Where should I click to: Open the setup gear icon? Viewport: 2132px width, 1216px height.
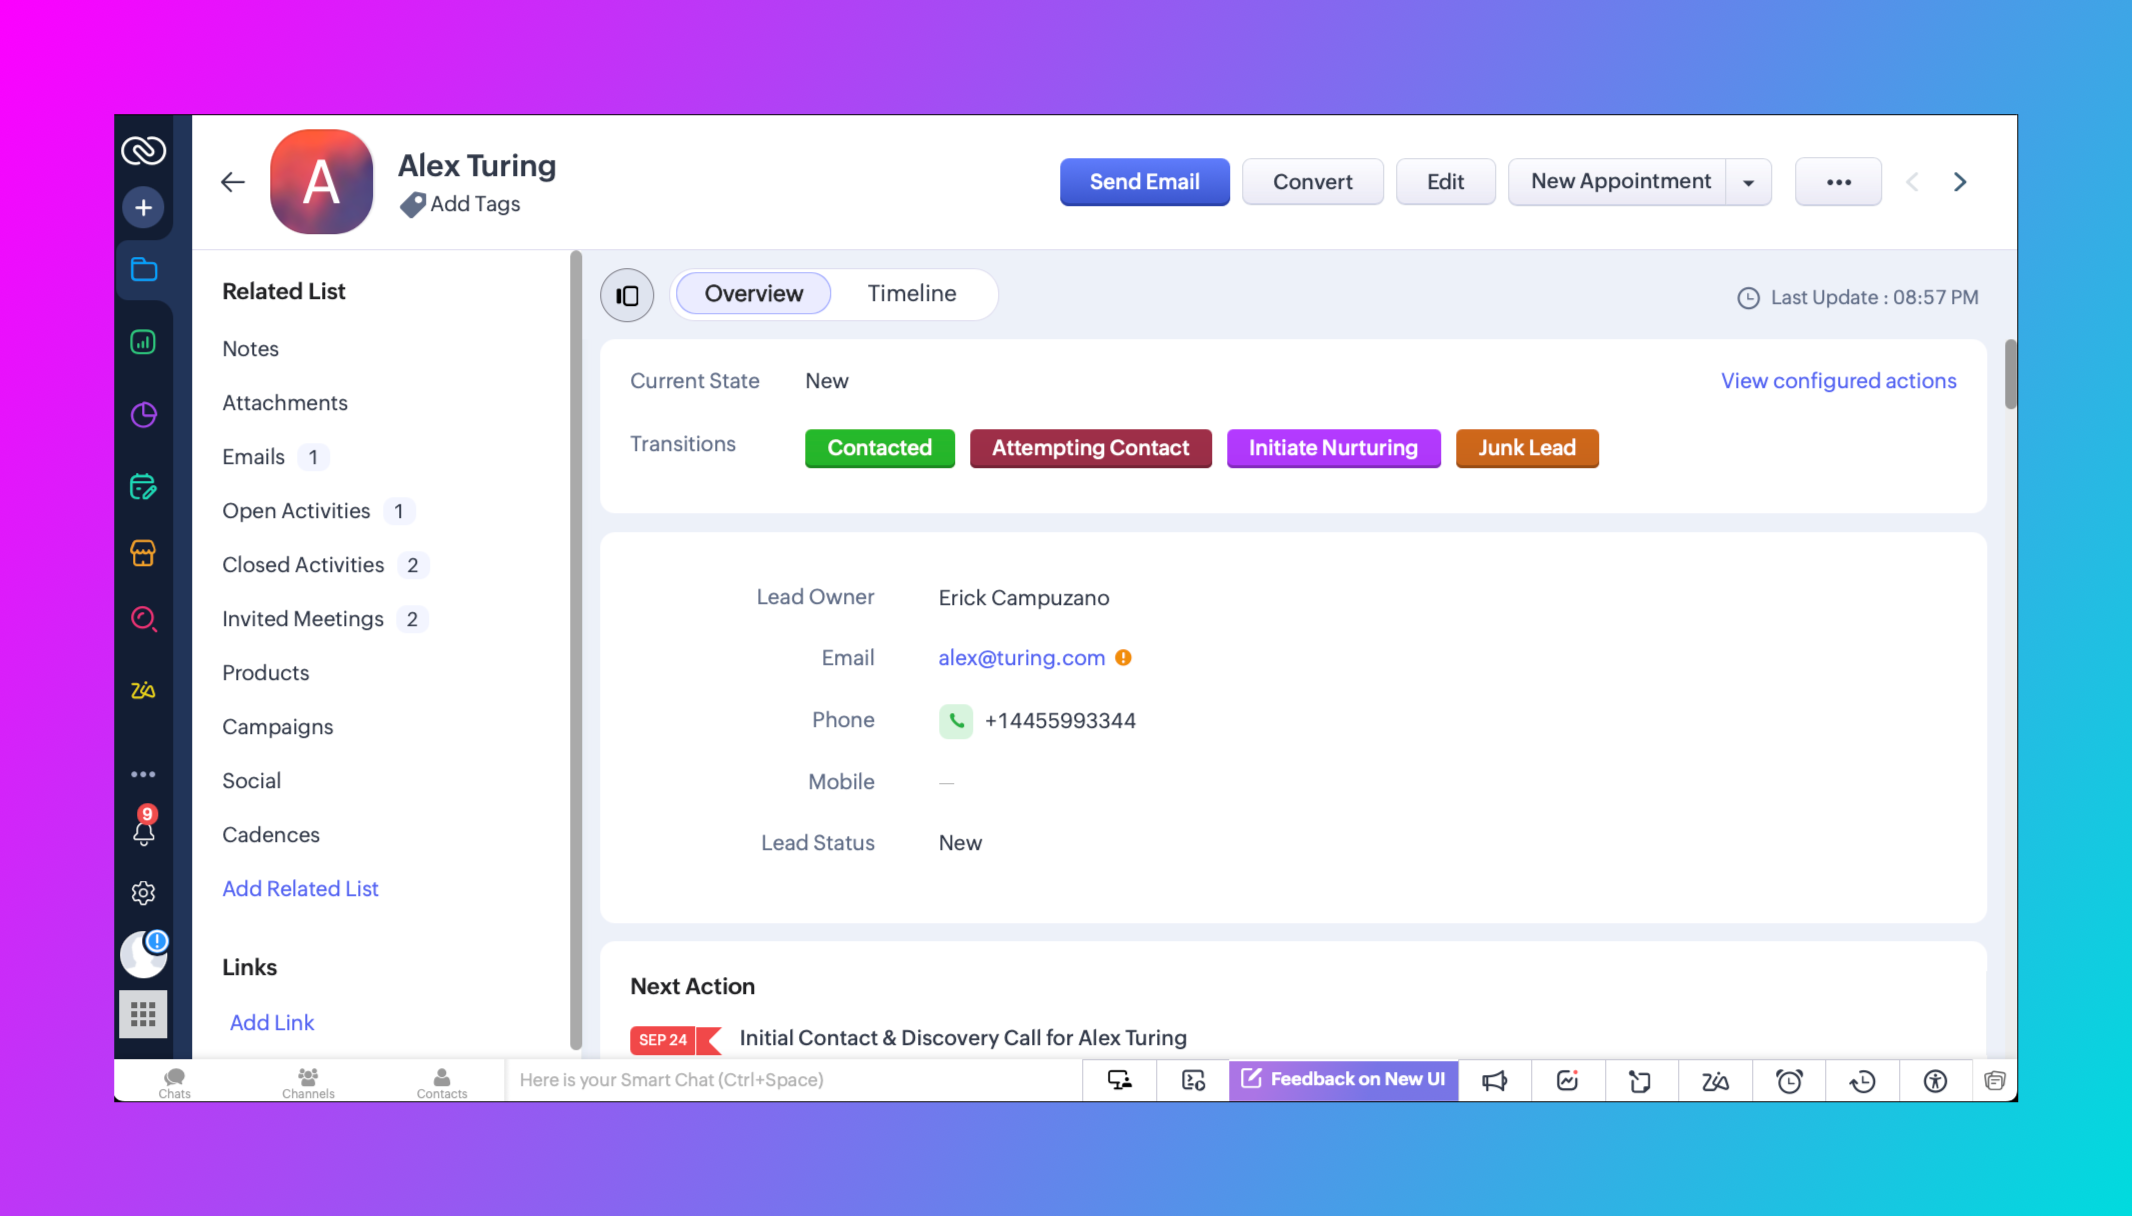144,893
